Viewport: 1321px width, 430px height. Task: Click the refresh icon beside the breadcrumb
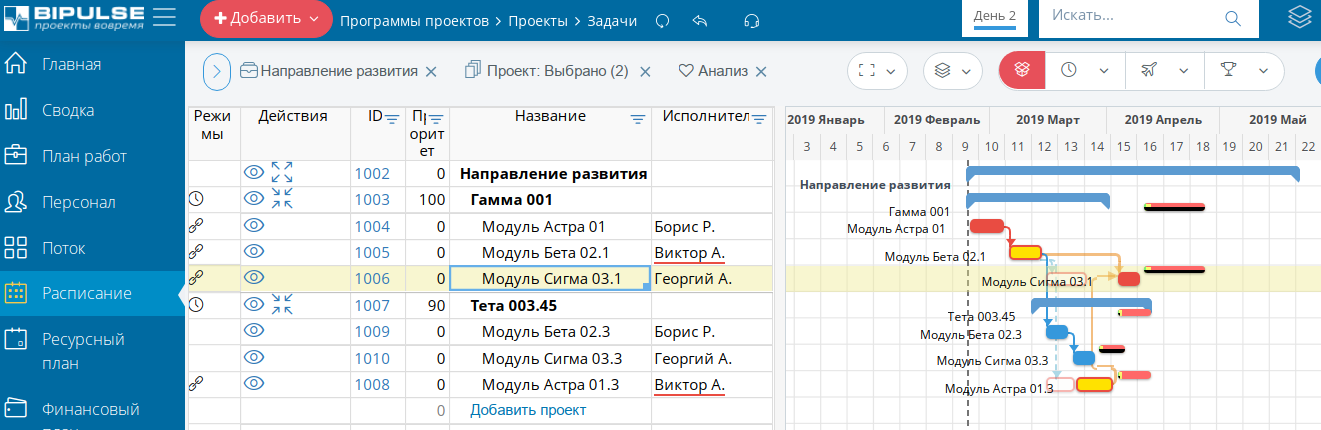pyautogui.click(x=661, y=20)
